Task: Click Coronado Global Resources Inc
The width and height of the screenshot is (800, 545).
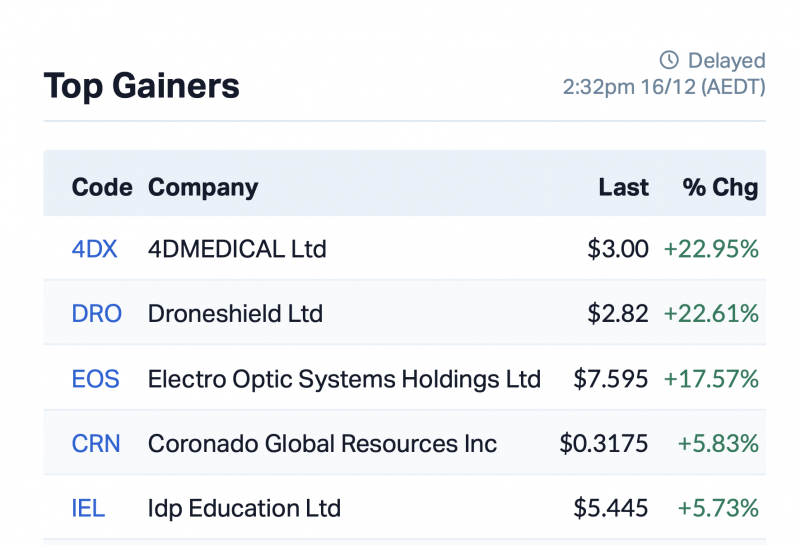Action: [322, 444]
